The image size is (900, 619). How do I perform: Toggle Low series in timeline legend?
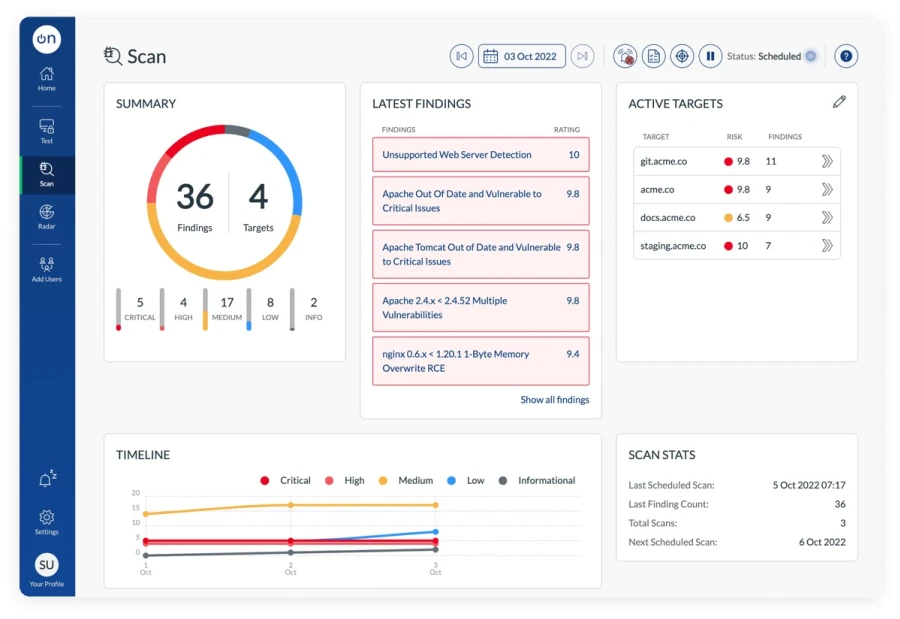pyautogui.click(x=465, y=481)
